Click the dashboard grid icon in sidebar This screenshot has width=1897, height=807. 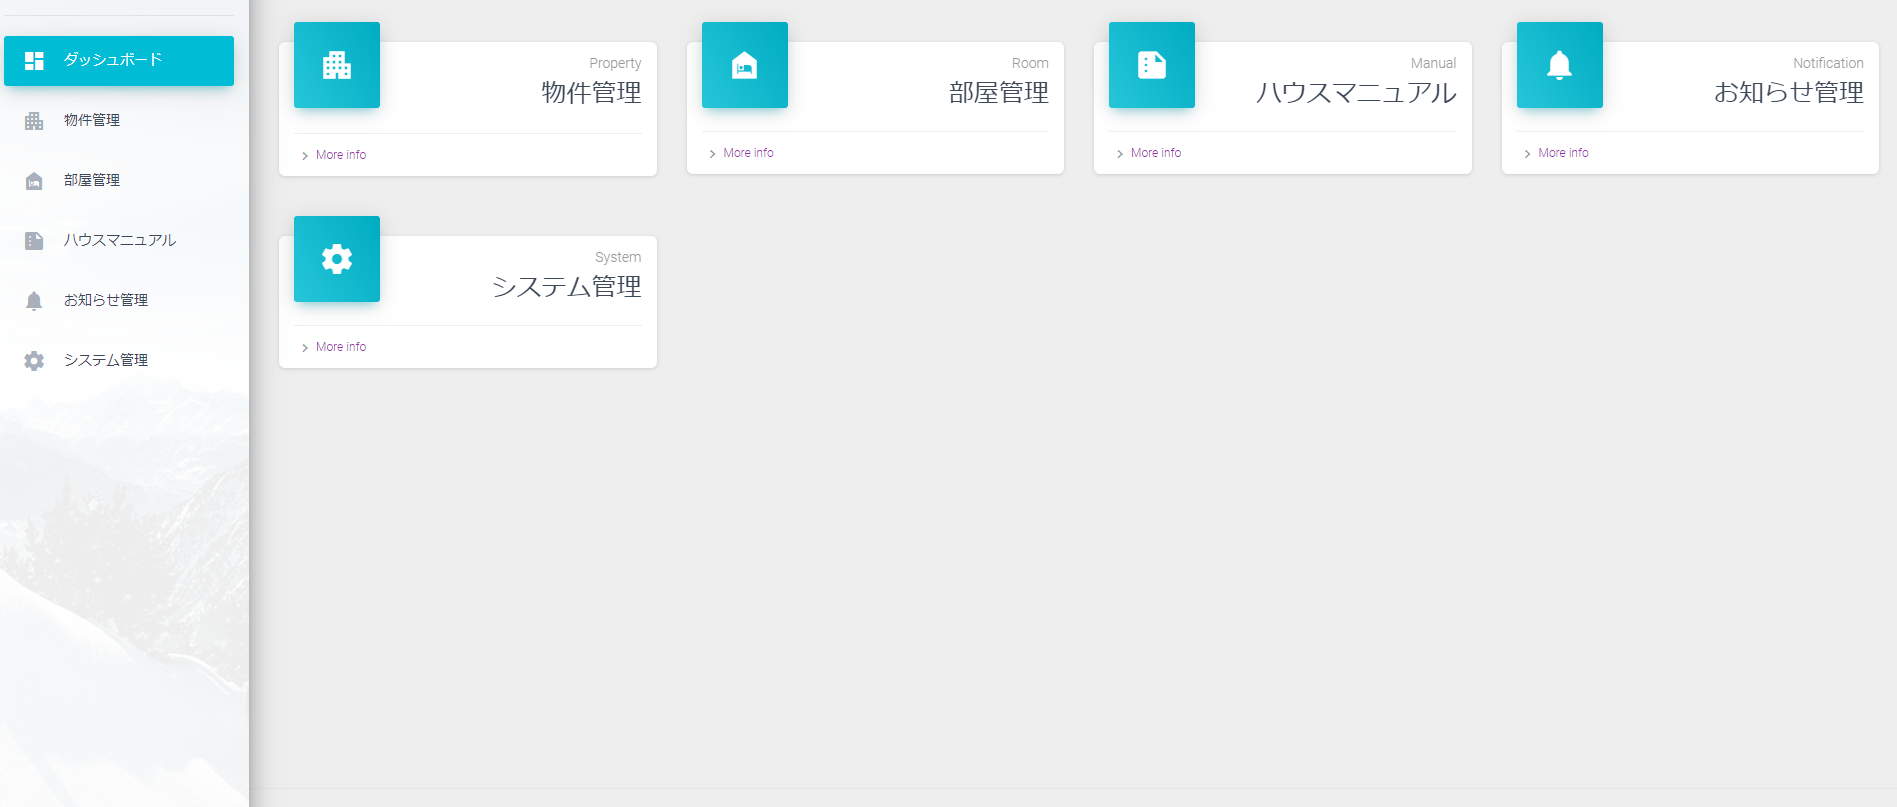pos(34,61)
